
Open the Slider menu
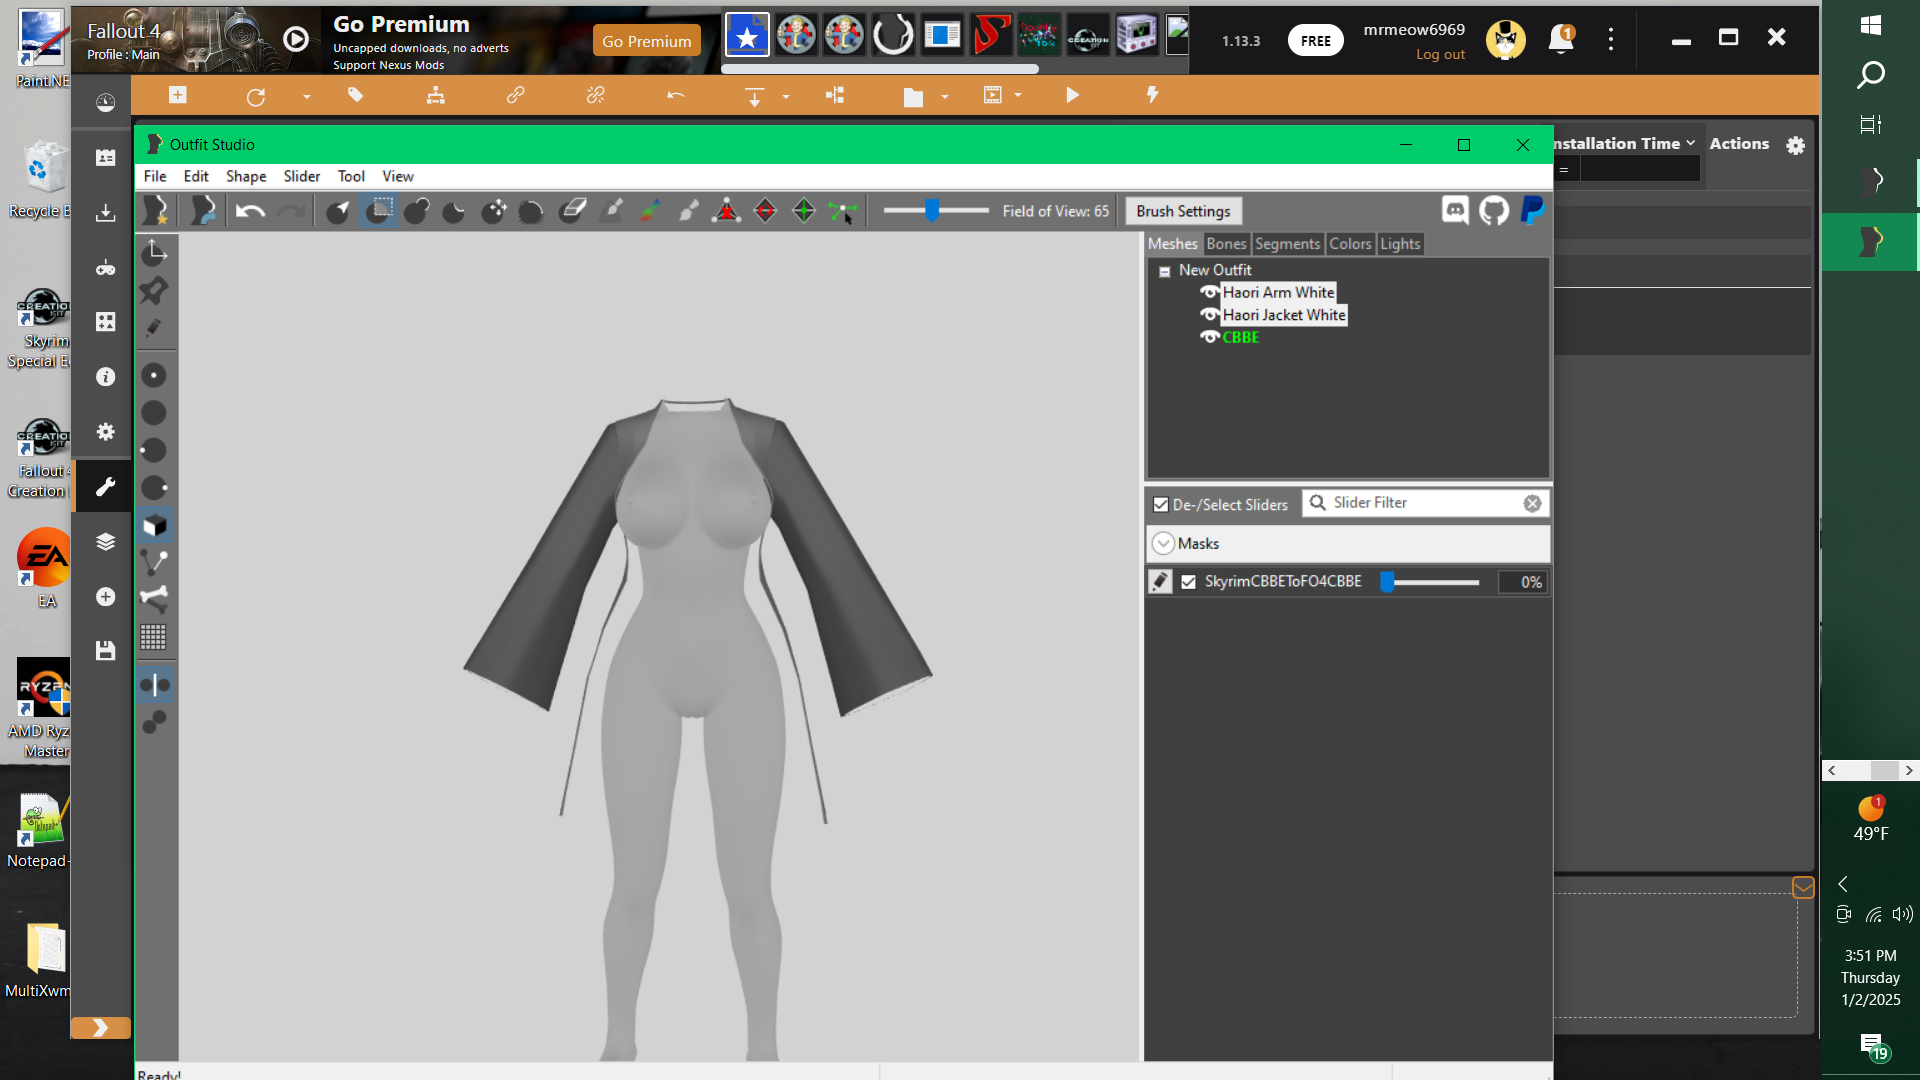302,176
